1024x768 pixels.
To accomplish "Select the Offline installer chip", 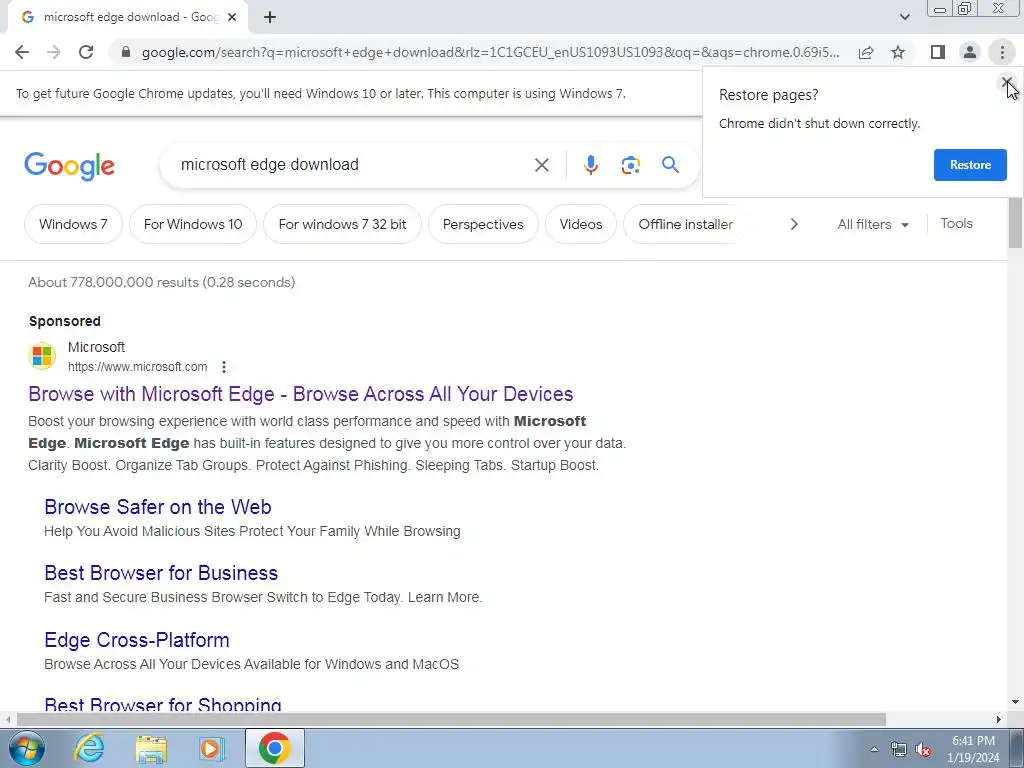I will click(x=685, y=224).
